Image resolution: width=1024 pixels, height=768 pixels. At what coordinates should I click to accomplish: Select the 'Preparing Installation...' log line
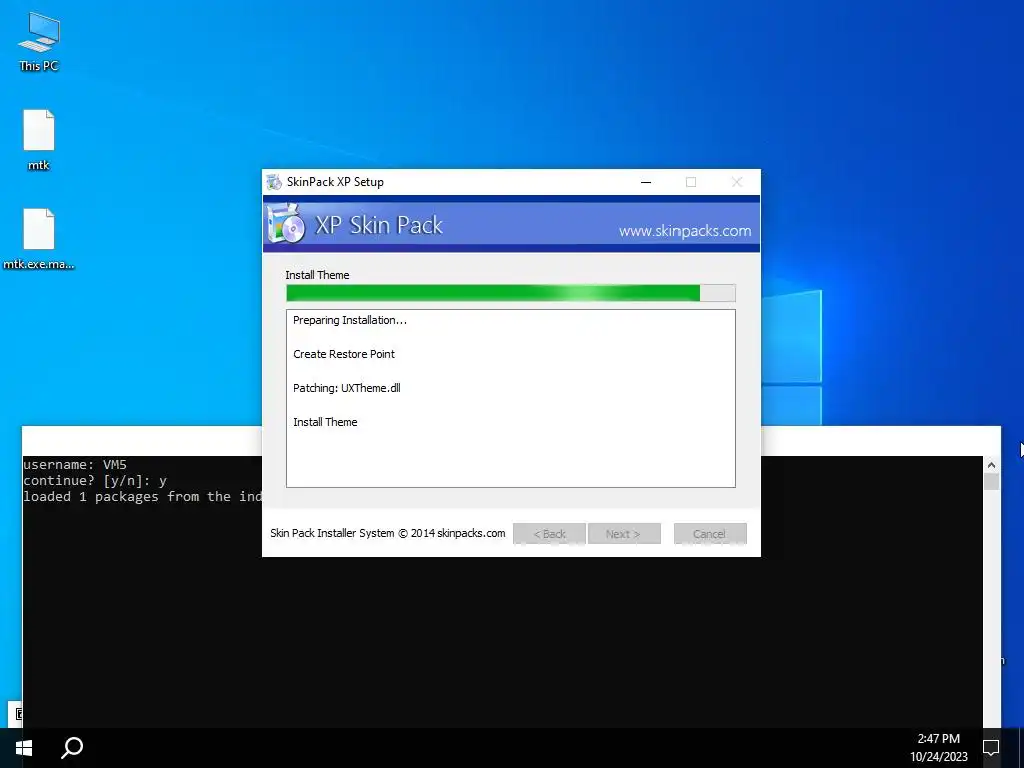pos(350,320)
